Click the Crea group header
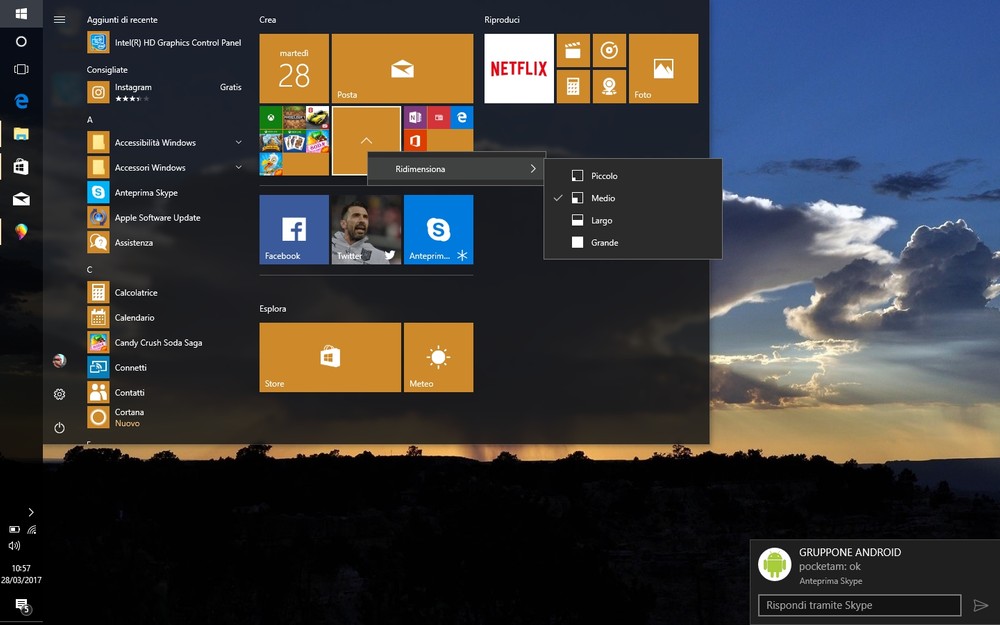 coord(268,20)
